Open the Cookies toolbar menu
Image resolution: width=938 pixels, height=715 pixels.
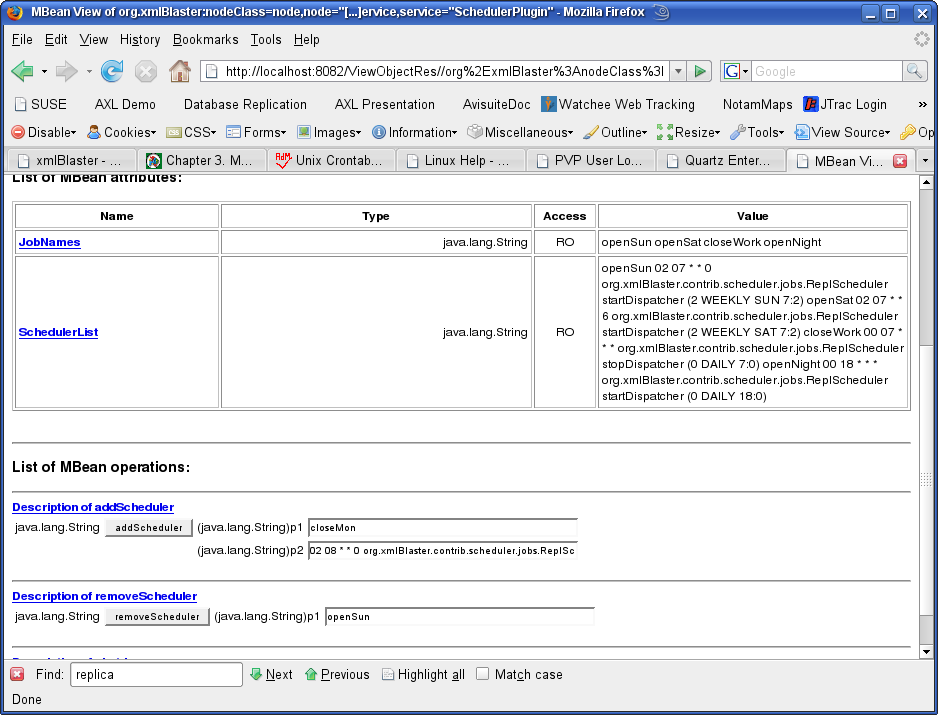(121, 132)
